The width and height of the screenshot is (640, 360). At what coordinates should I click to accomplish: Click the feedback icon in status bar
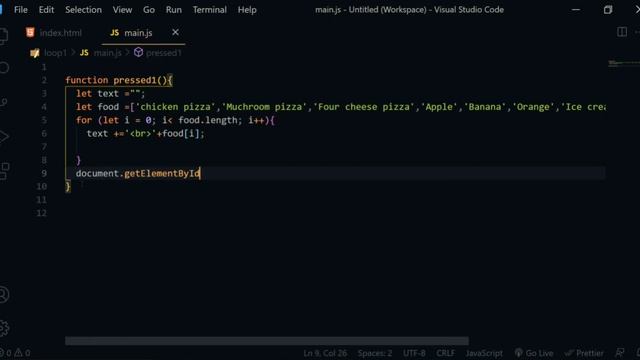[620, 353]
